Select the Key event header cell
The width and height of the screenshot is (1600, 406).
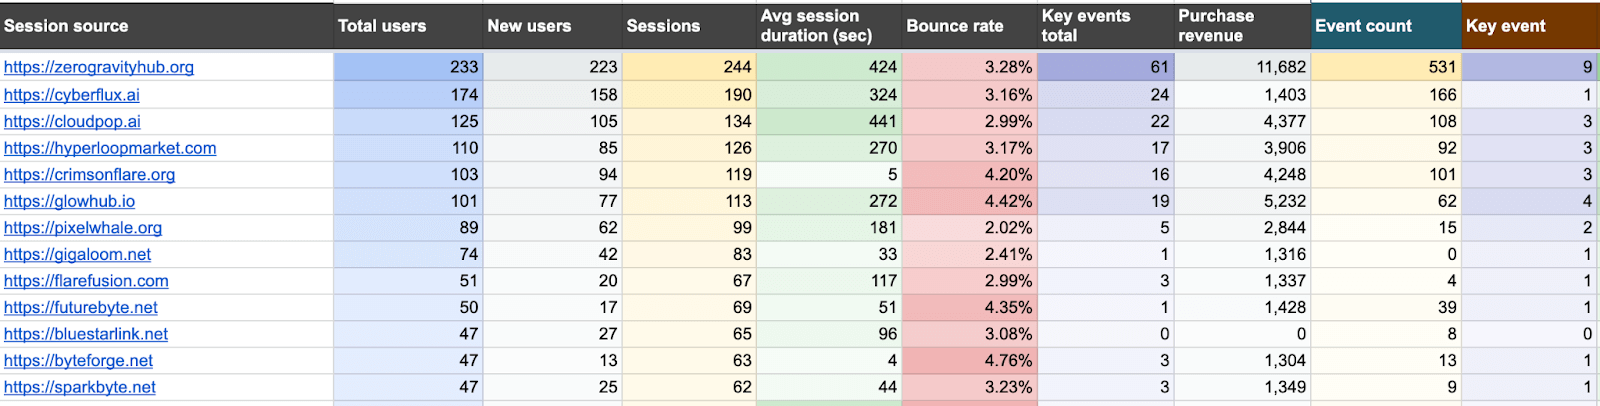[1531, 26]
